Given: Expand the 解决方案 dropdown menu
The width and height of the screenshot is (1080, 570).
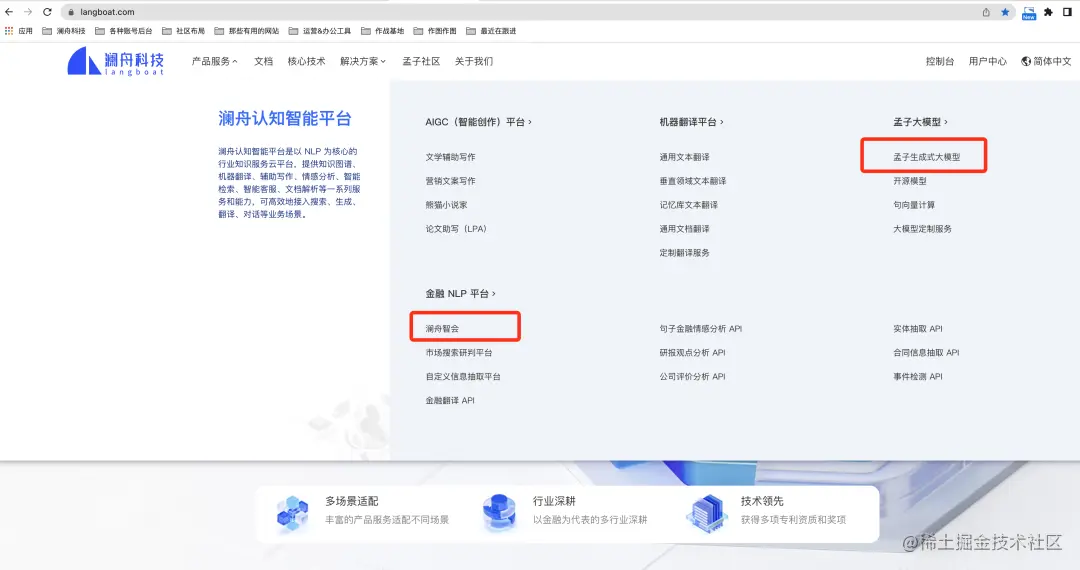Looking at the screenshot, I should 363,61.
